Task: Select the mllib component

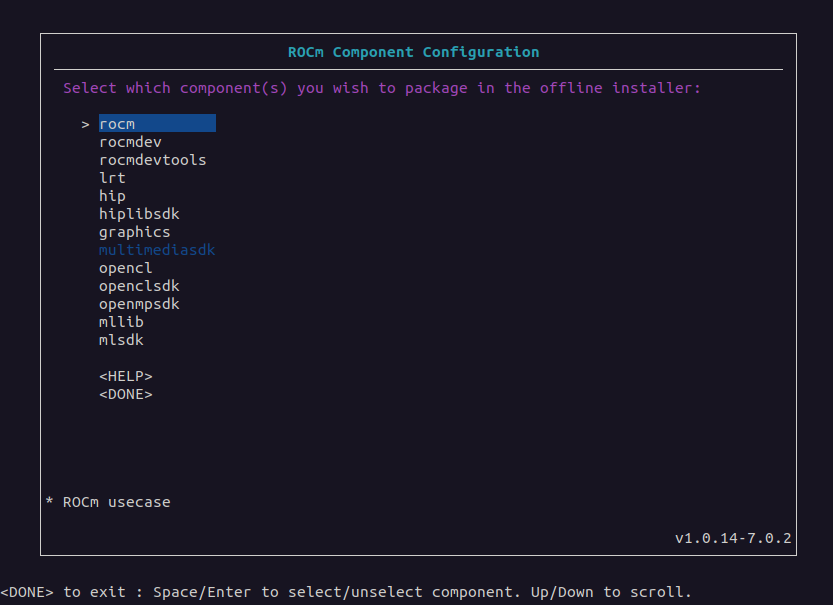Action: click(121, 322)
